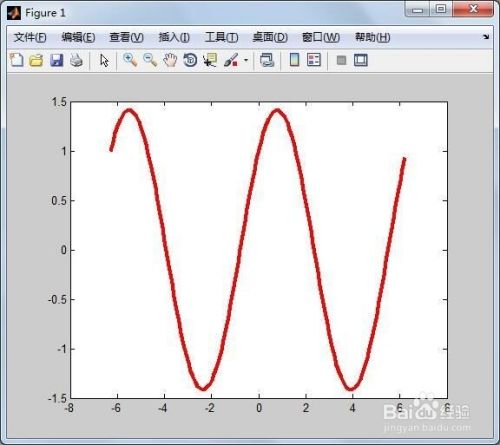Open the 查看(V) menu
500x445 pixels.
click(127, 37)
